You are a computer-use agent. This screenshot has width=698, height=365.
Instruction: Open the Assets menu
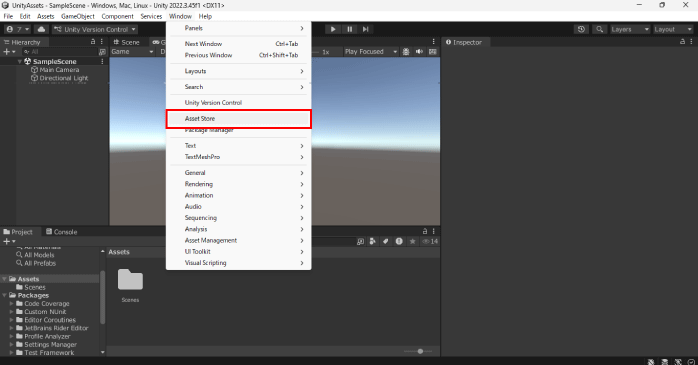(45, 16)
